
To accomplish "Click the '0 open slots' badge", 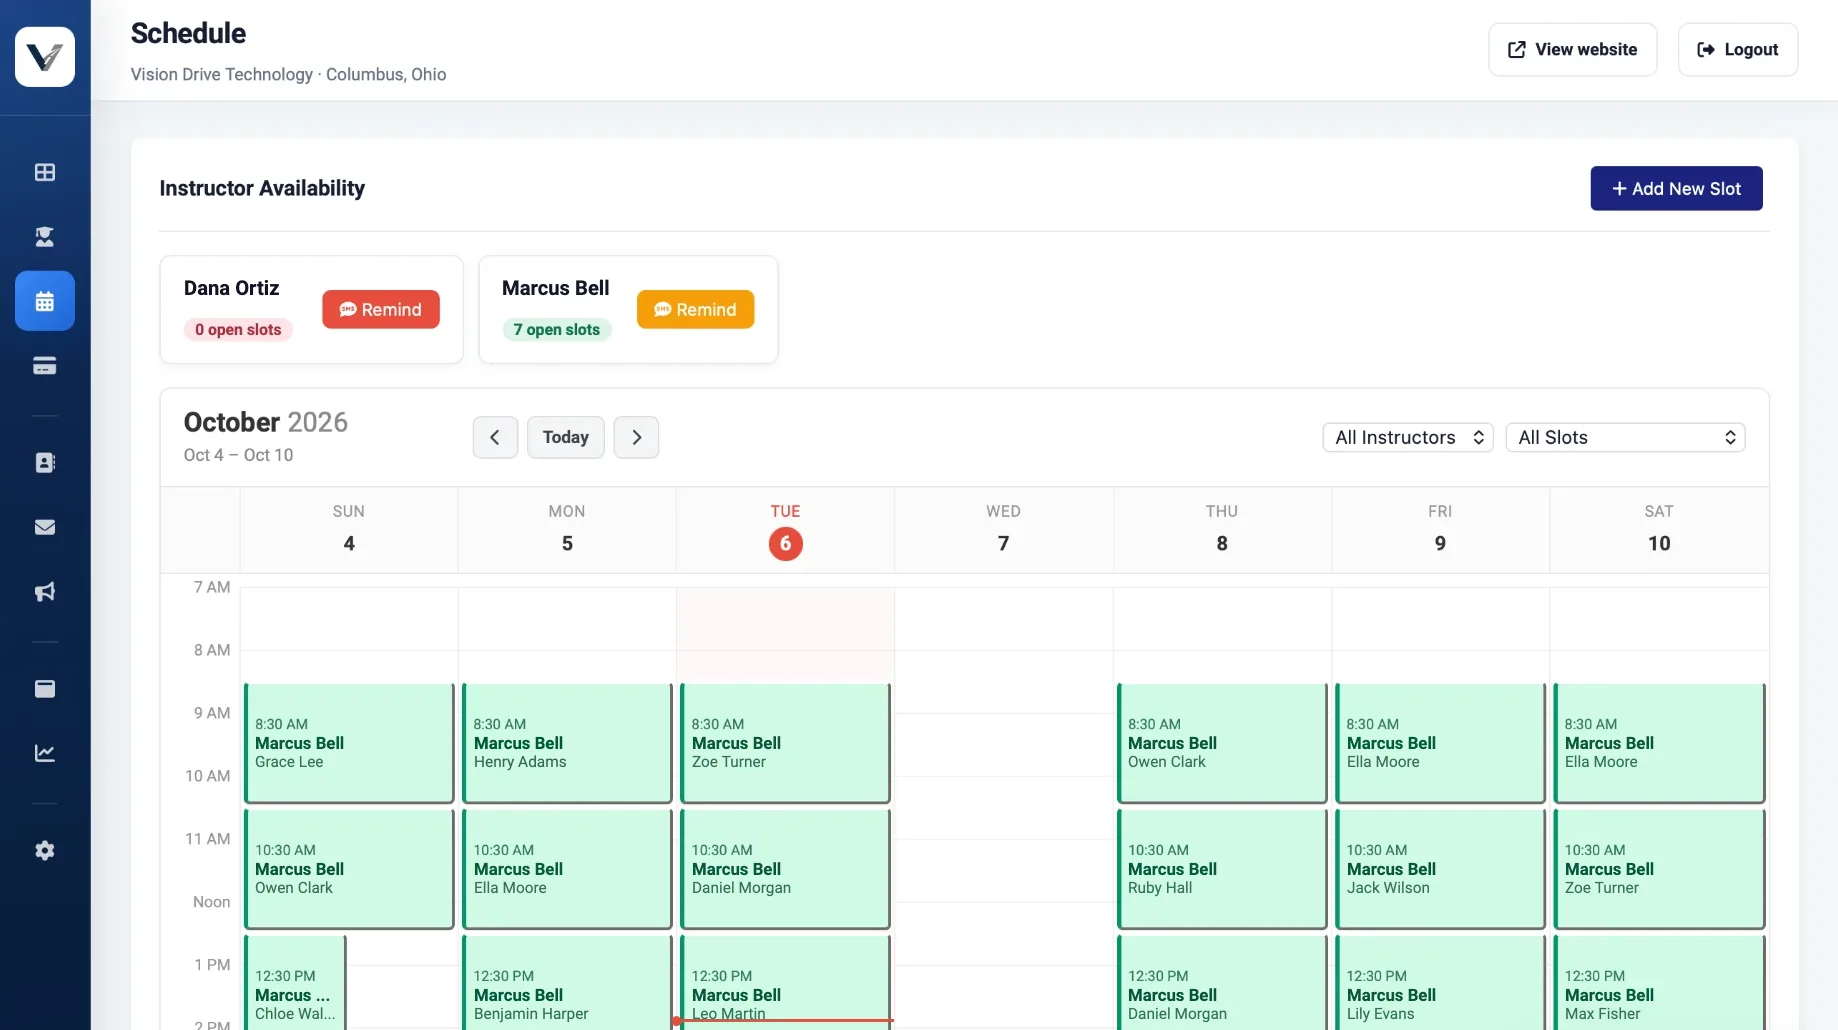I will click(x=238, y=329).
